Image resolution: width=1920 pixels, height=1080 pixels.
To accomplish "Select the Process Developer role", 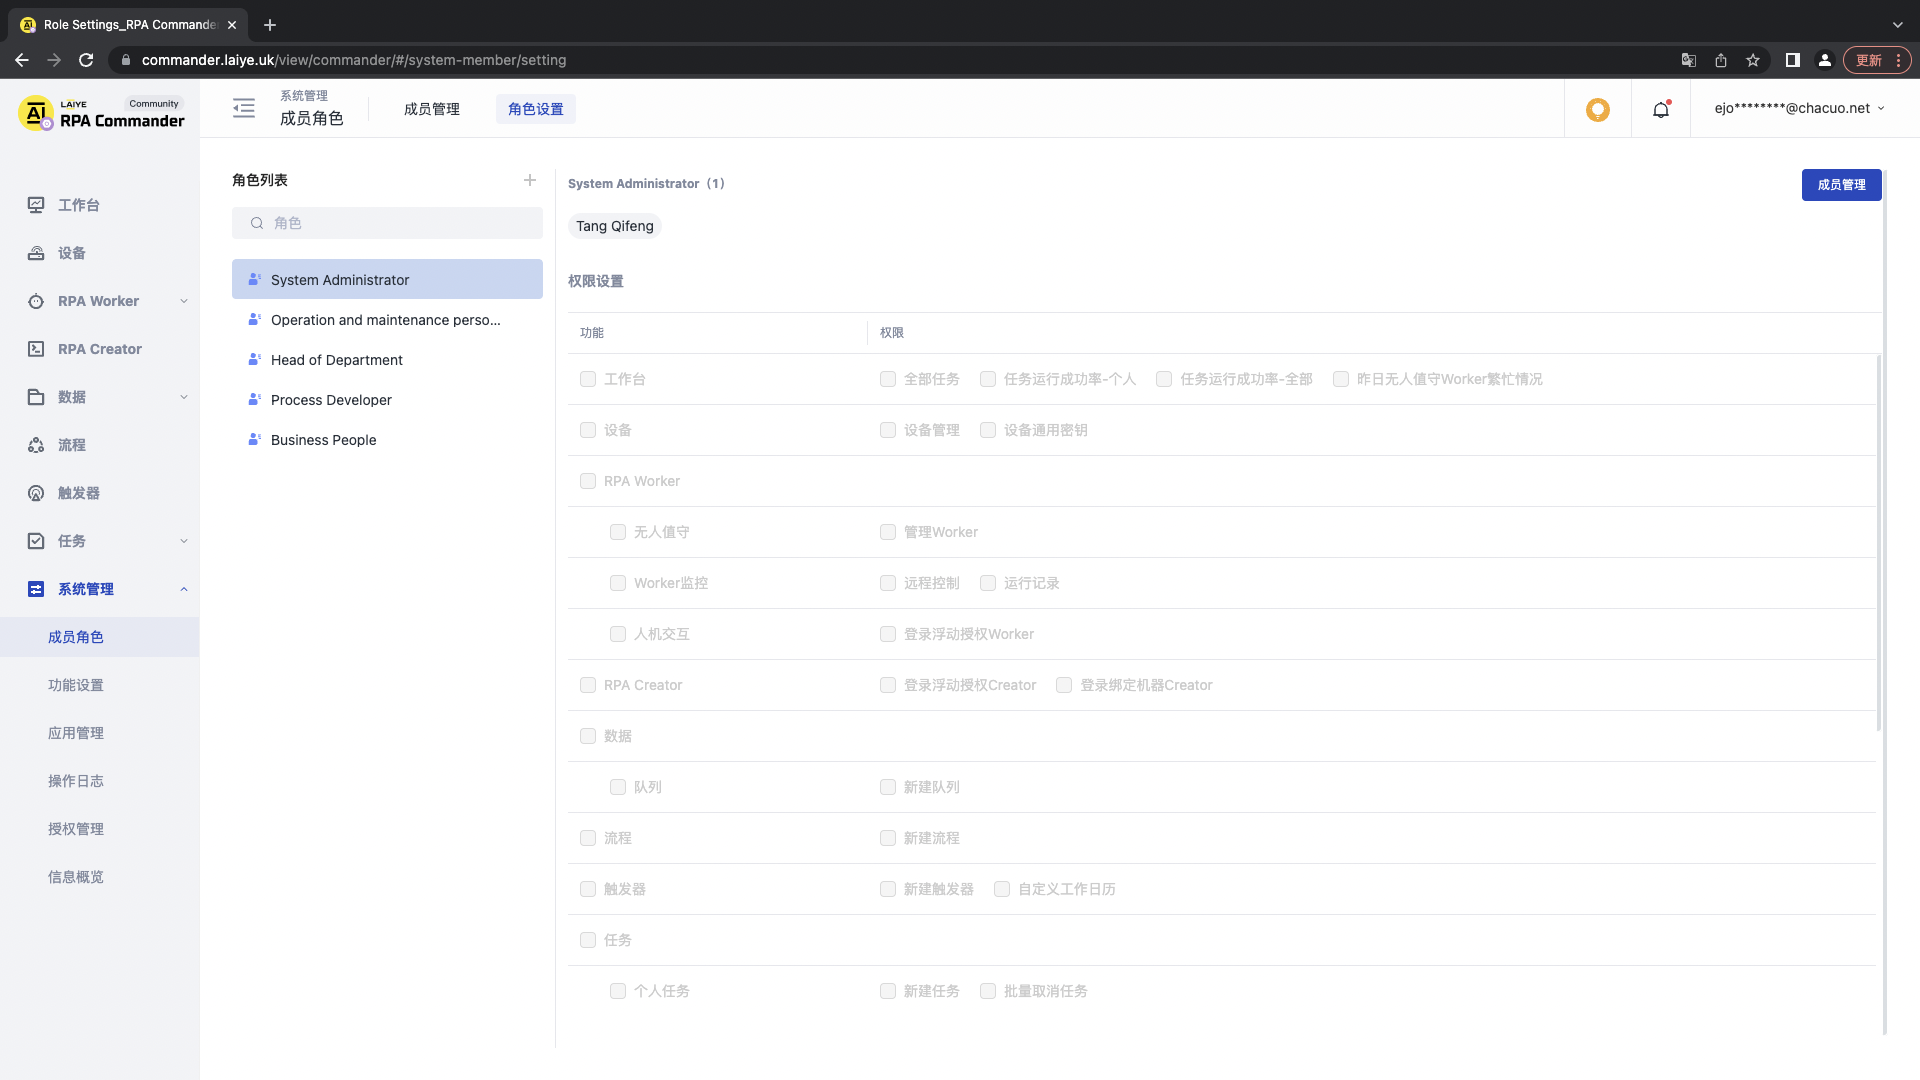I will (387, 399).
